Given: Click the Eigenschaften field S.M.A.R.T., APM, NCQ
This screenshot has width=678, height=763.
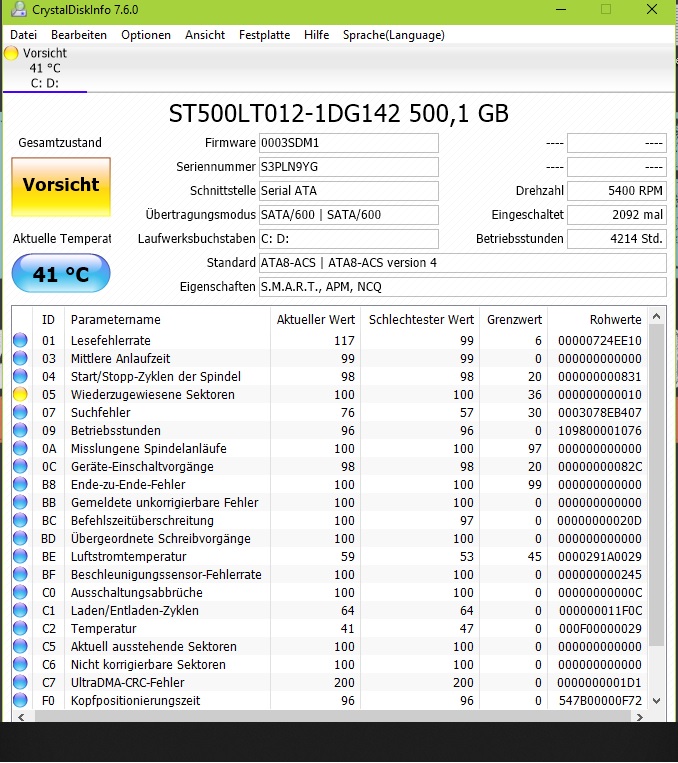Looking at the screenshot, I should [462, 287].
